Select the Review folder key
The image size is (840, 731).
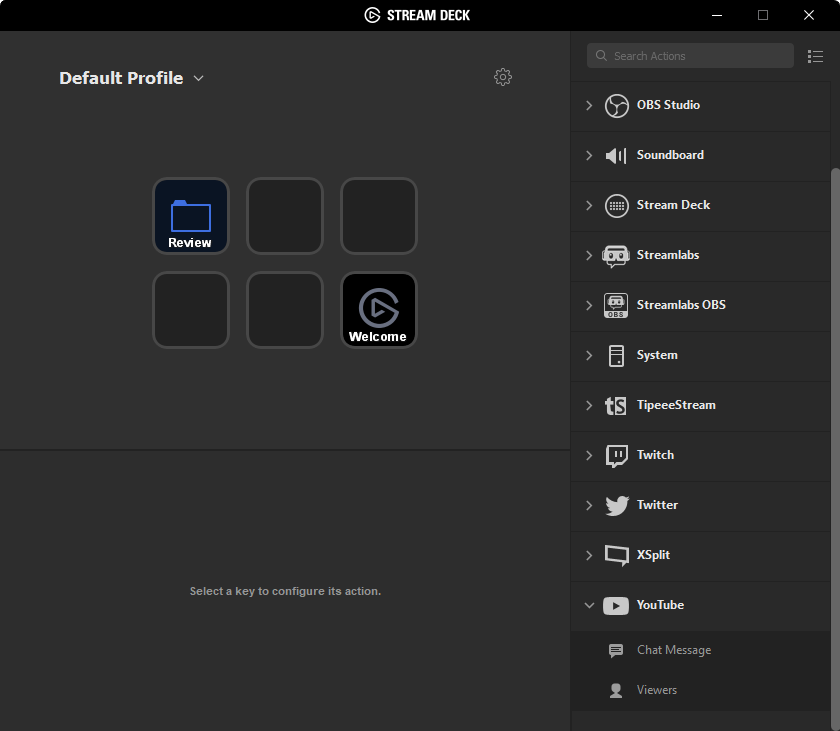(x=191, y=216)
